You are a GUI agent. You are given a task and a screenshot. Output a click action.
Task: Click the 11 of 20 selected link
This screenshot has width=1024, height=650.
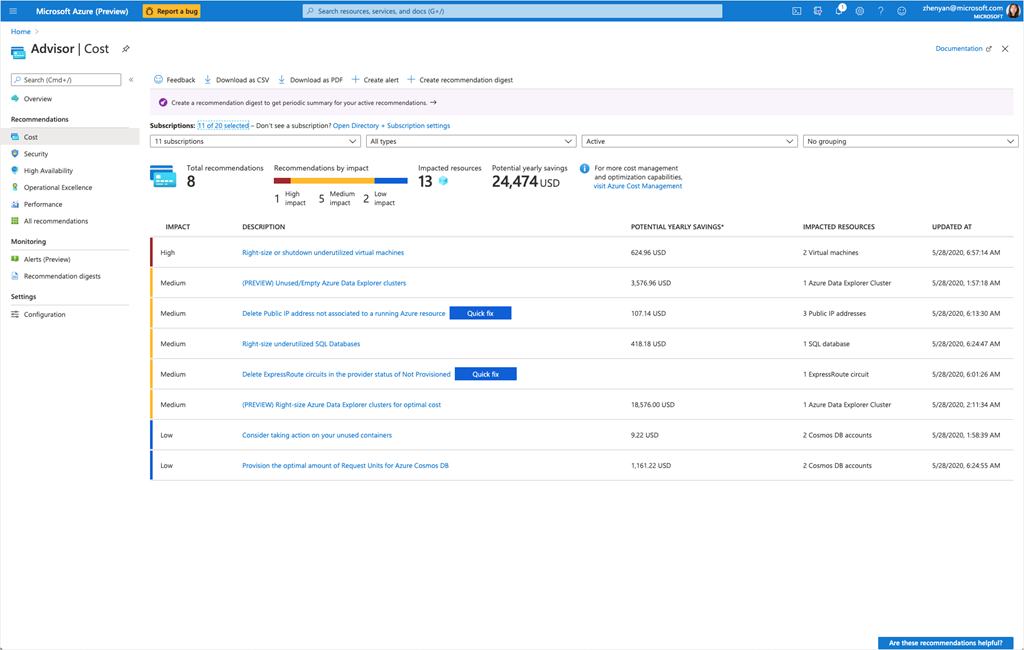[x=223, y=125]
